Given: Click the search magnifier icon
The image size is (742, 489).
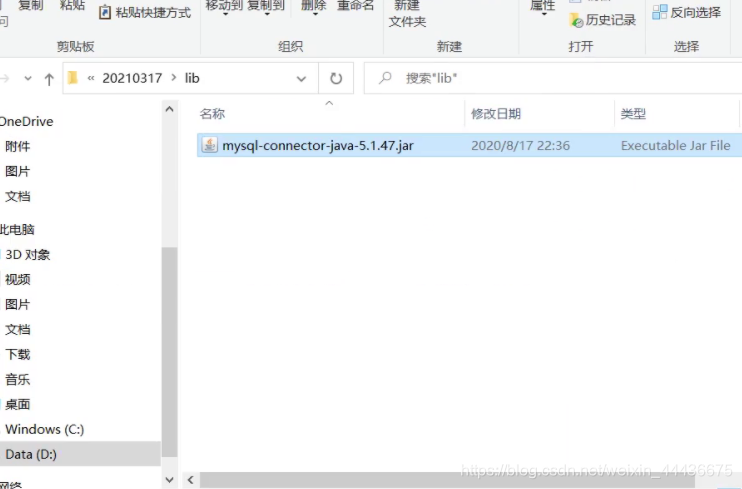Looking at the screenshot, I should point(385,77).
